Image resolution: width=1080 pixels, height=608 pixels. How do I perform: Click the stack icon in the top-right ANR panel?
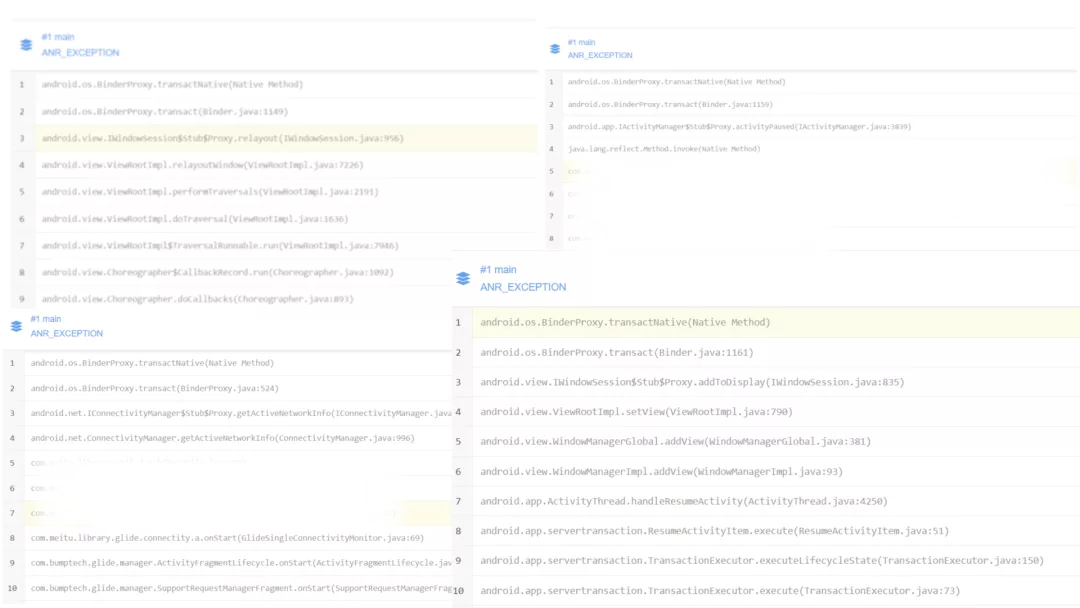(x=554, y=49)
